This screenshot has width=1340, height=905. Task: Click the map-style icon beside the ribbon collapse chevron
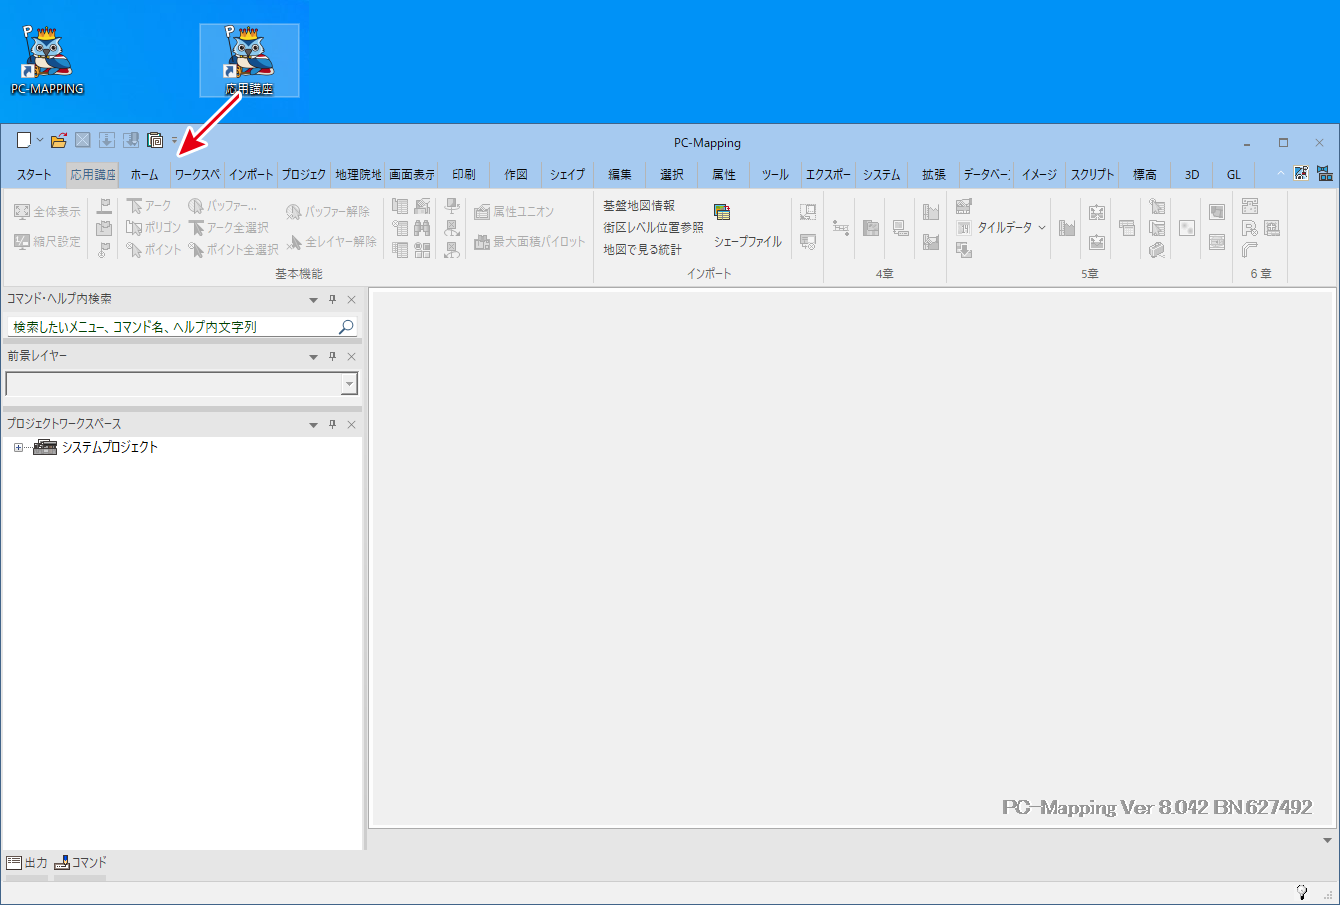tap(1301, 174)
